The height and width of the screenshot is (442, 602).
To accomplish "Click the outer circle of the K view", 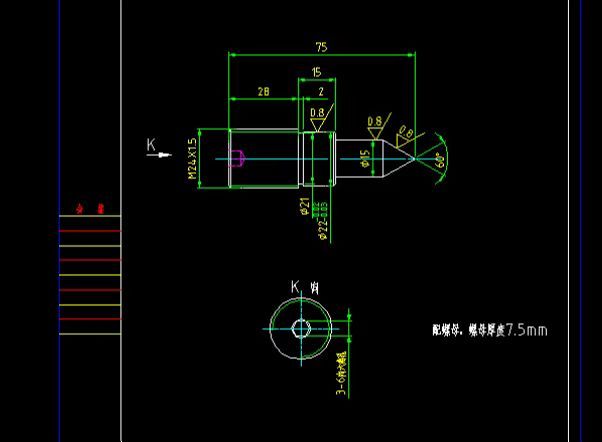I will (272, 329).
